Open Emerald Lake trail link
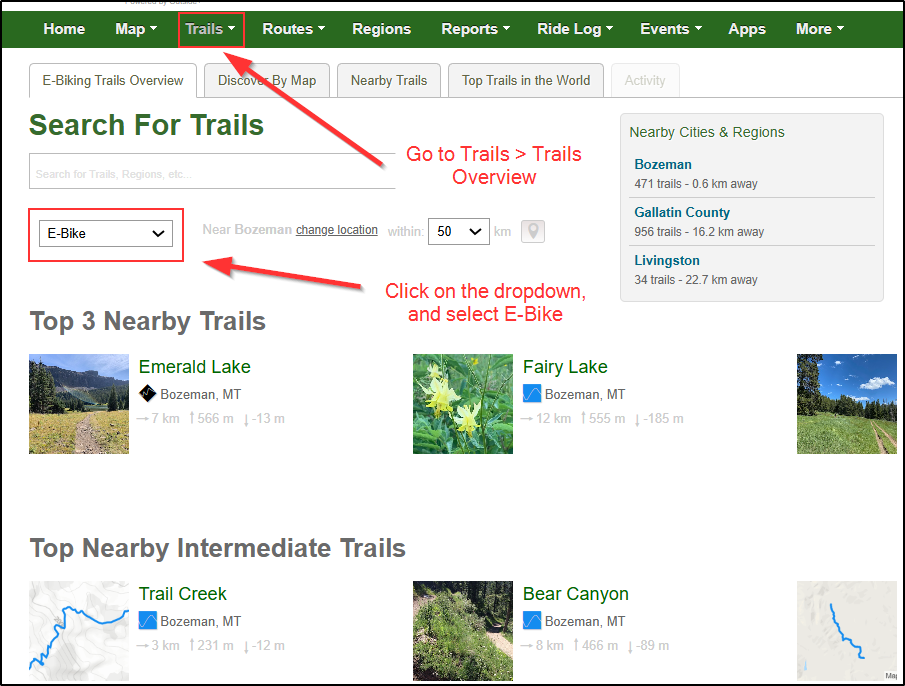 (195, 367)
